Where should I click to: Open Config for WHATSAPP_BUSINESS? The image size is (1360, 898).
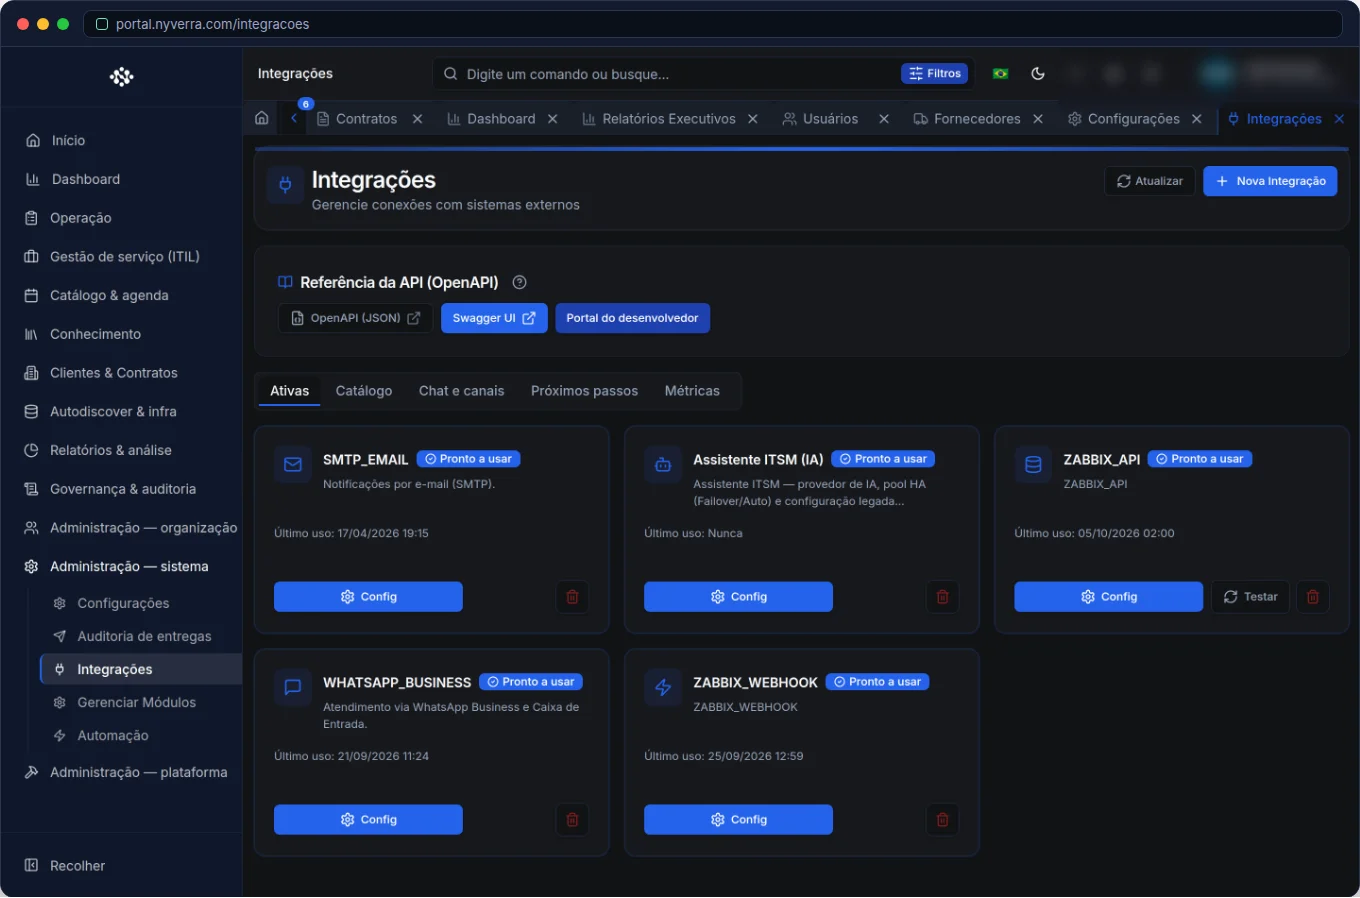pos(368,820)
